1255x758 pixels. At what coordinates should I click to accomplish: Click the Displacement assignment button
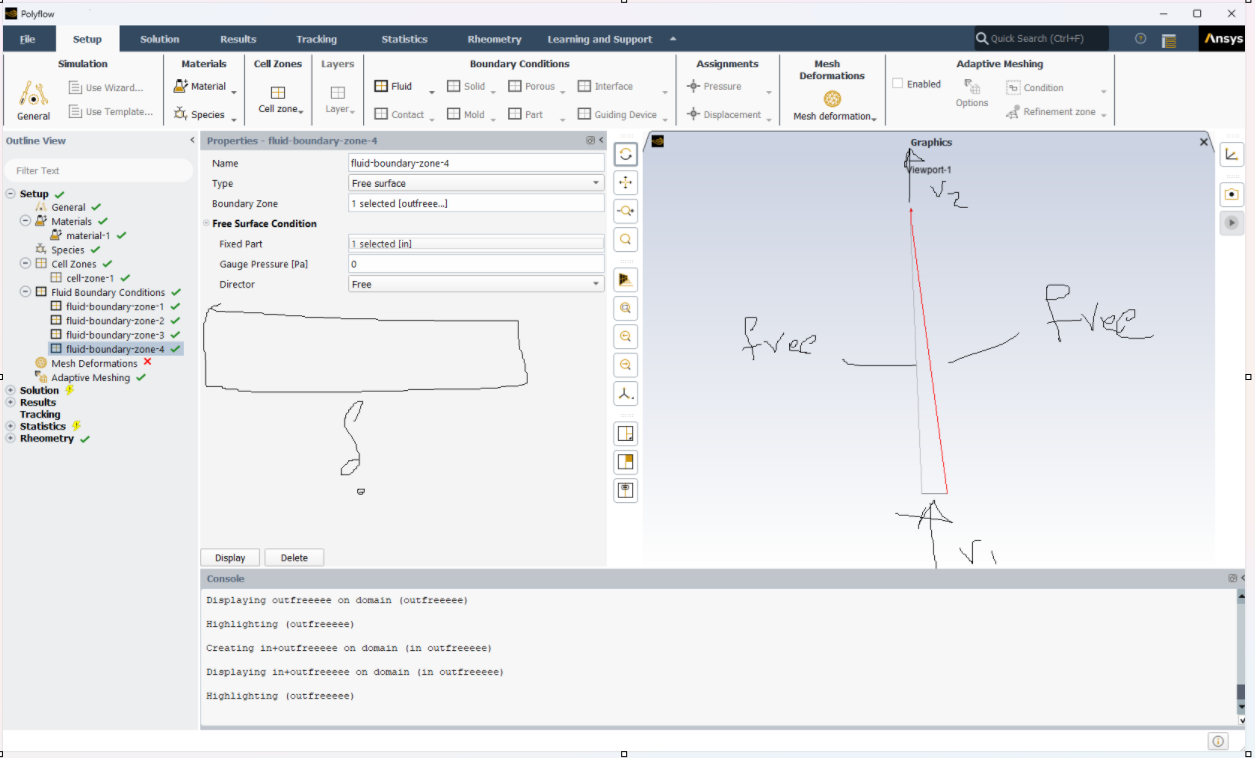724,115
